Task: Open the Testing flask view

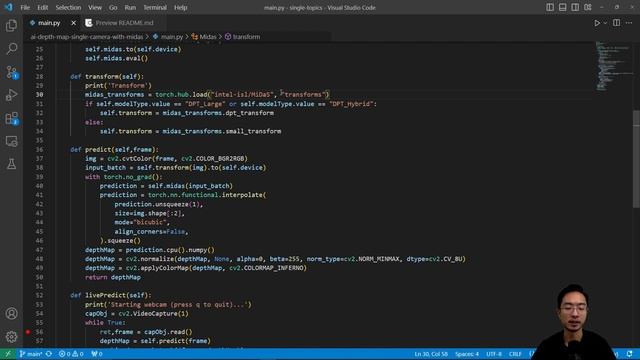Action: [x=11, y=164]
